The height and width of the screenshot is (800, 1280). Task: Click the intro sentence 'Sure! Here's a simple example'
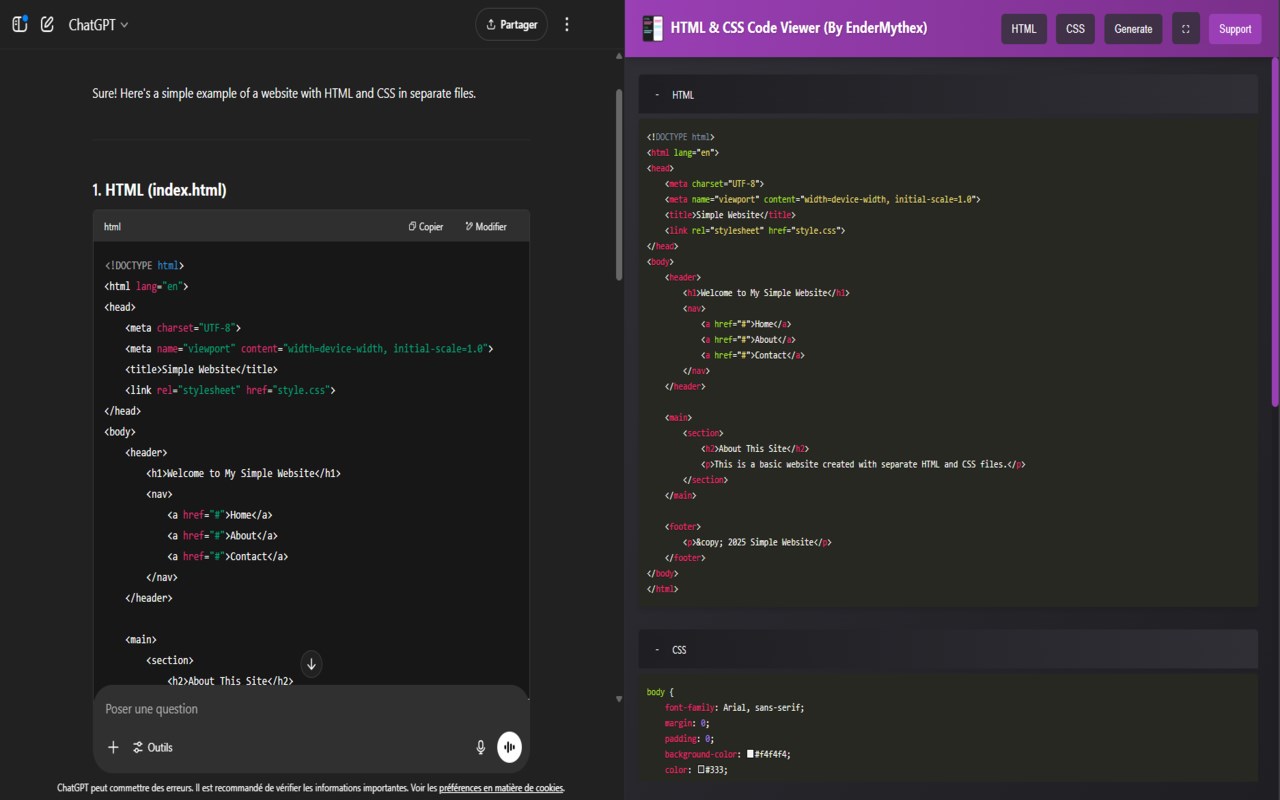point(284,93)
